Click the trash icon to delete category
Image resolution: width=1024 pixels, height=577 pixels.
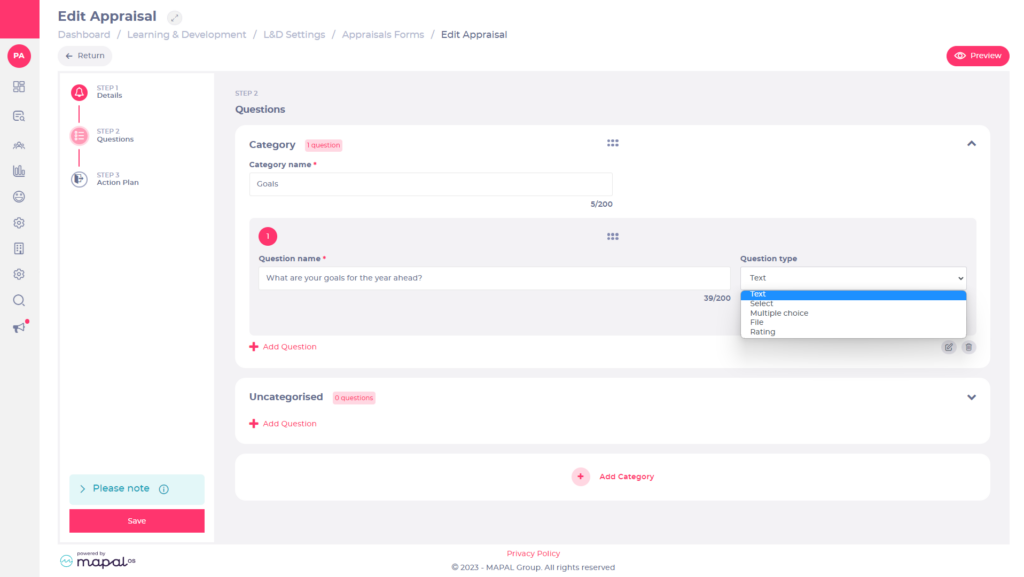click(x=968, y=347)
